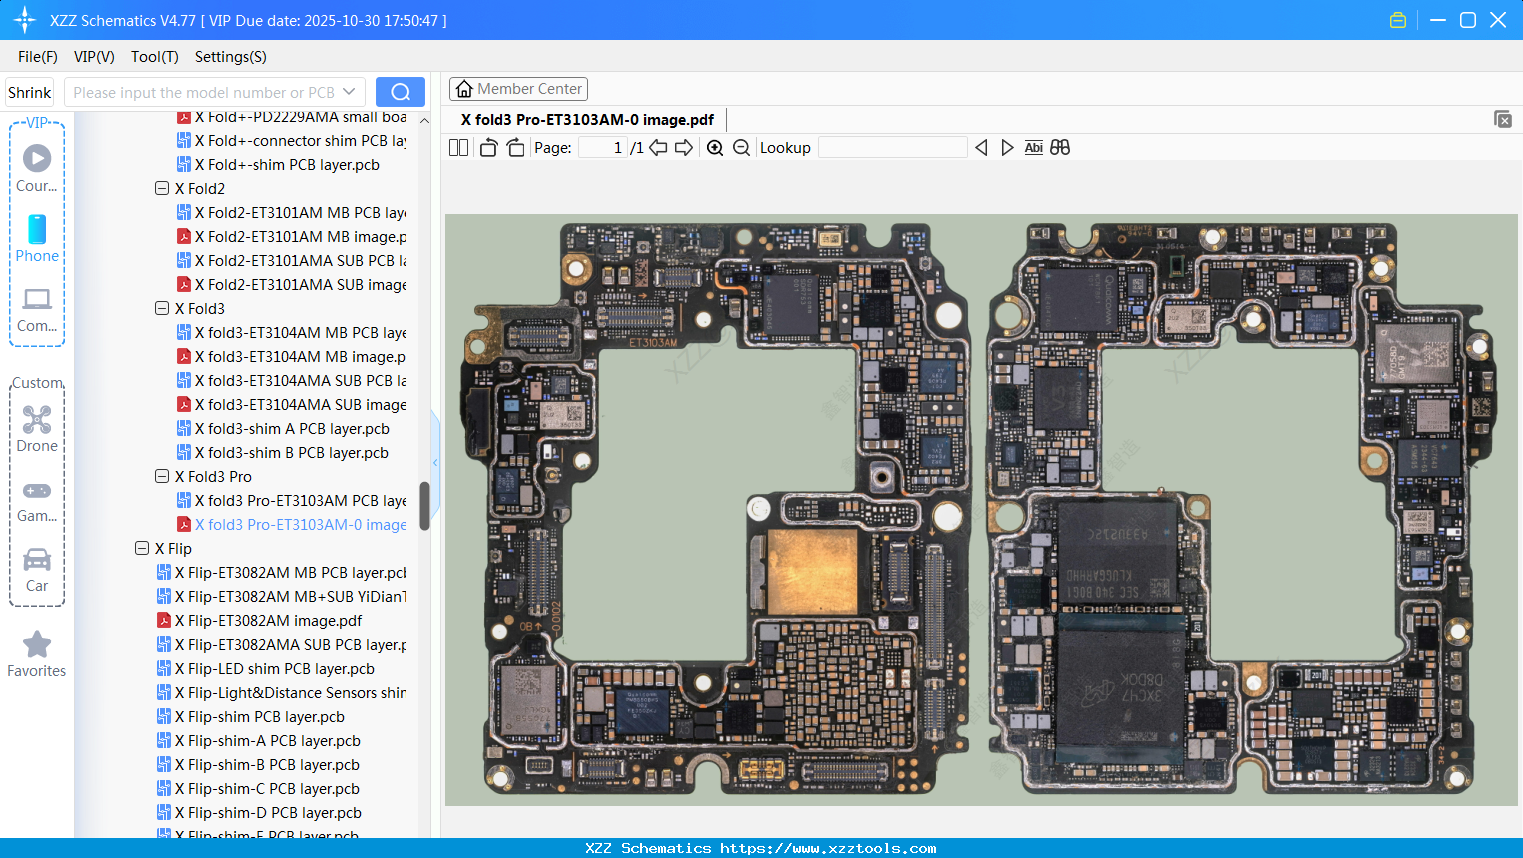The width and height of the screenshot is (1523, 858).
Task: Close all document tabs icon
Action: pyautogui.click(x=1503, y=119)
